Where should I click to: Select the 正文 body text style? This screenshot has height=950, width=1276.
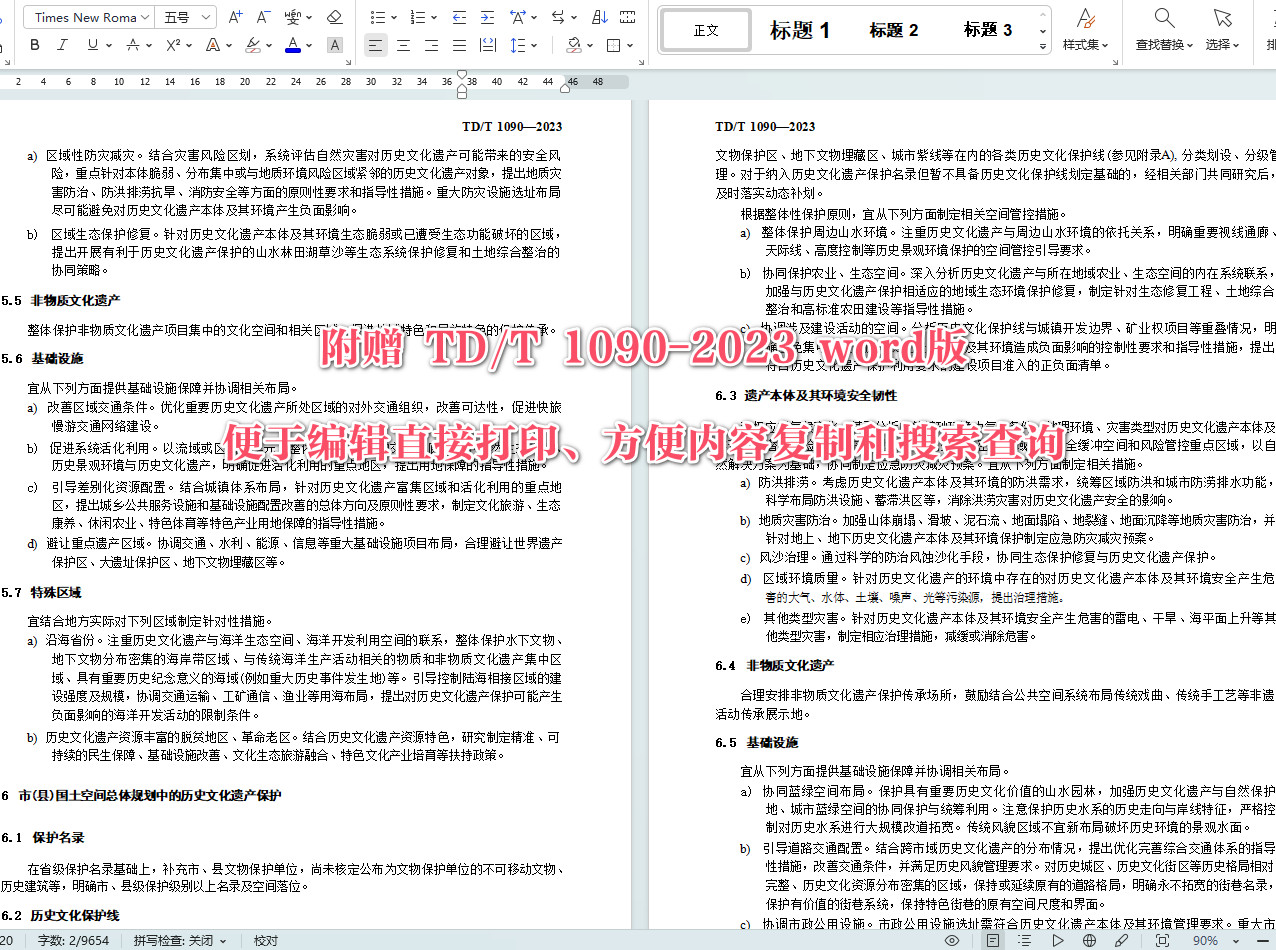[x=705, y=30]
